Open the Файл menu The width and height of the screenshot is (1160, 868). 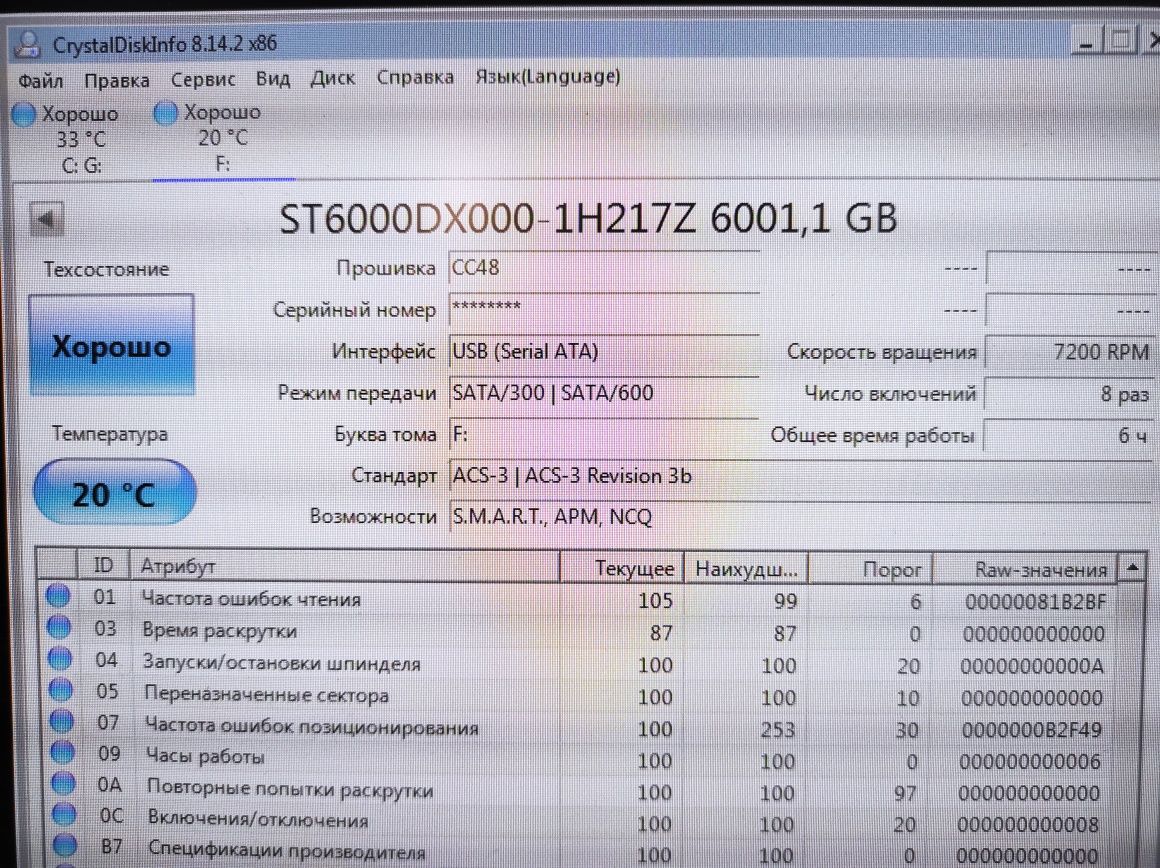(x=40, y=80)
